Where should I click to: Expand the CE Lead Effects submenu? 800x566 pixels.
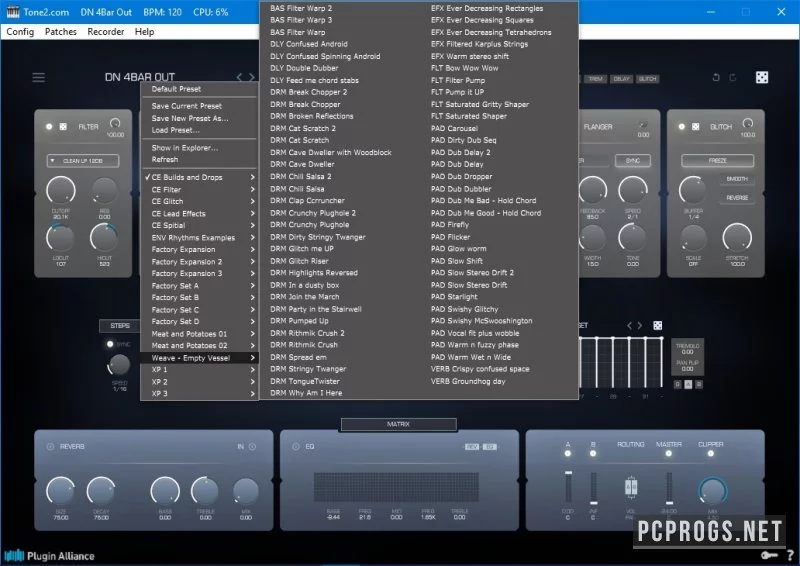(199, 213)
